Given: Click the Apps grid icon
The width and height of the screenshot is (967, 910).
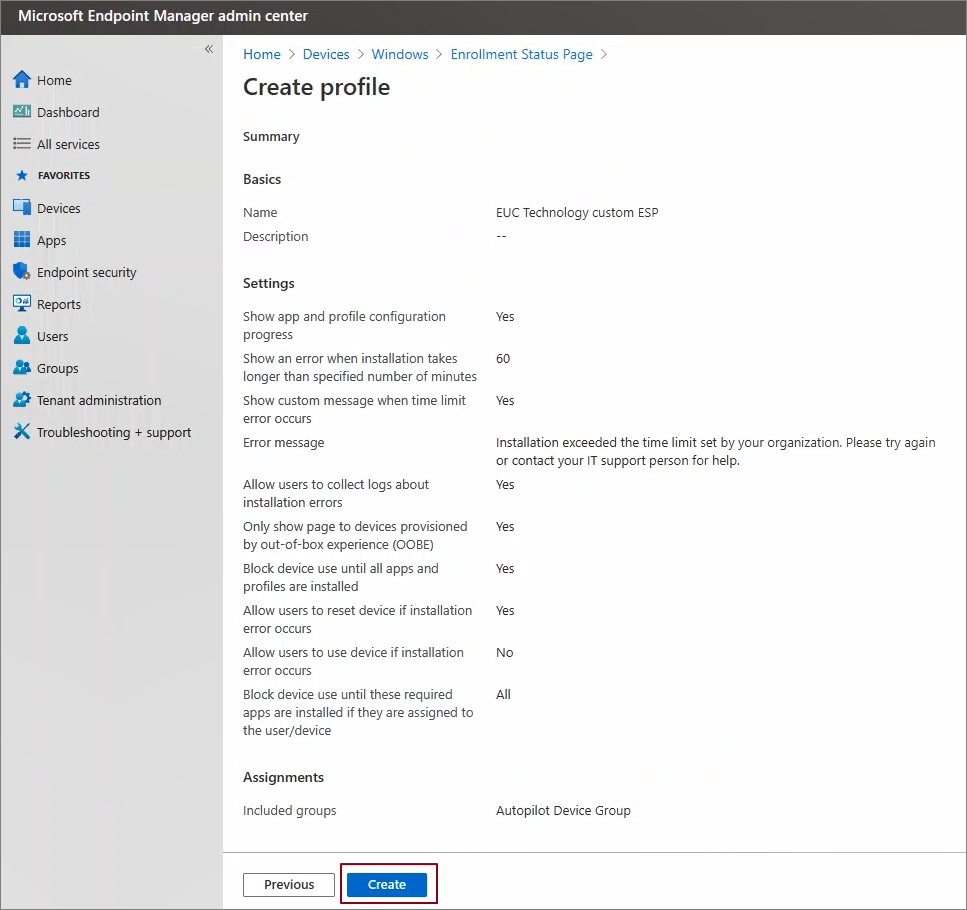Looking at the screenshot, I should (22, 239).
